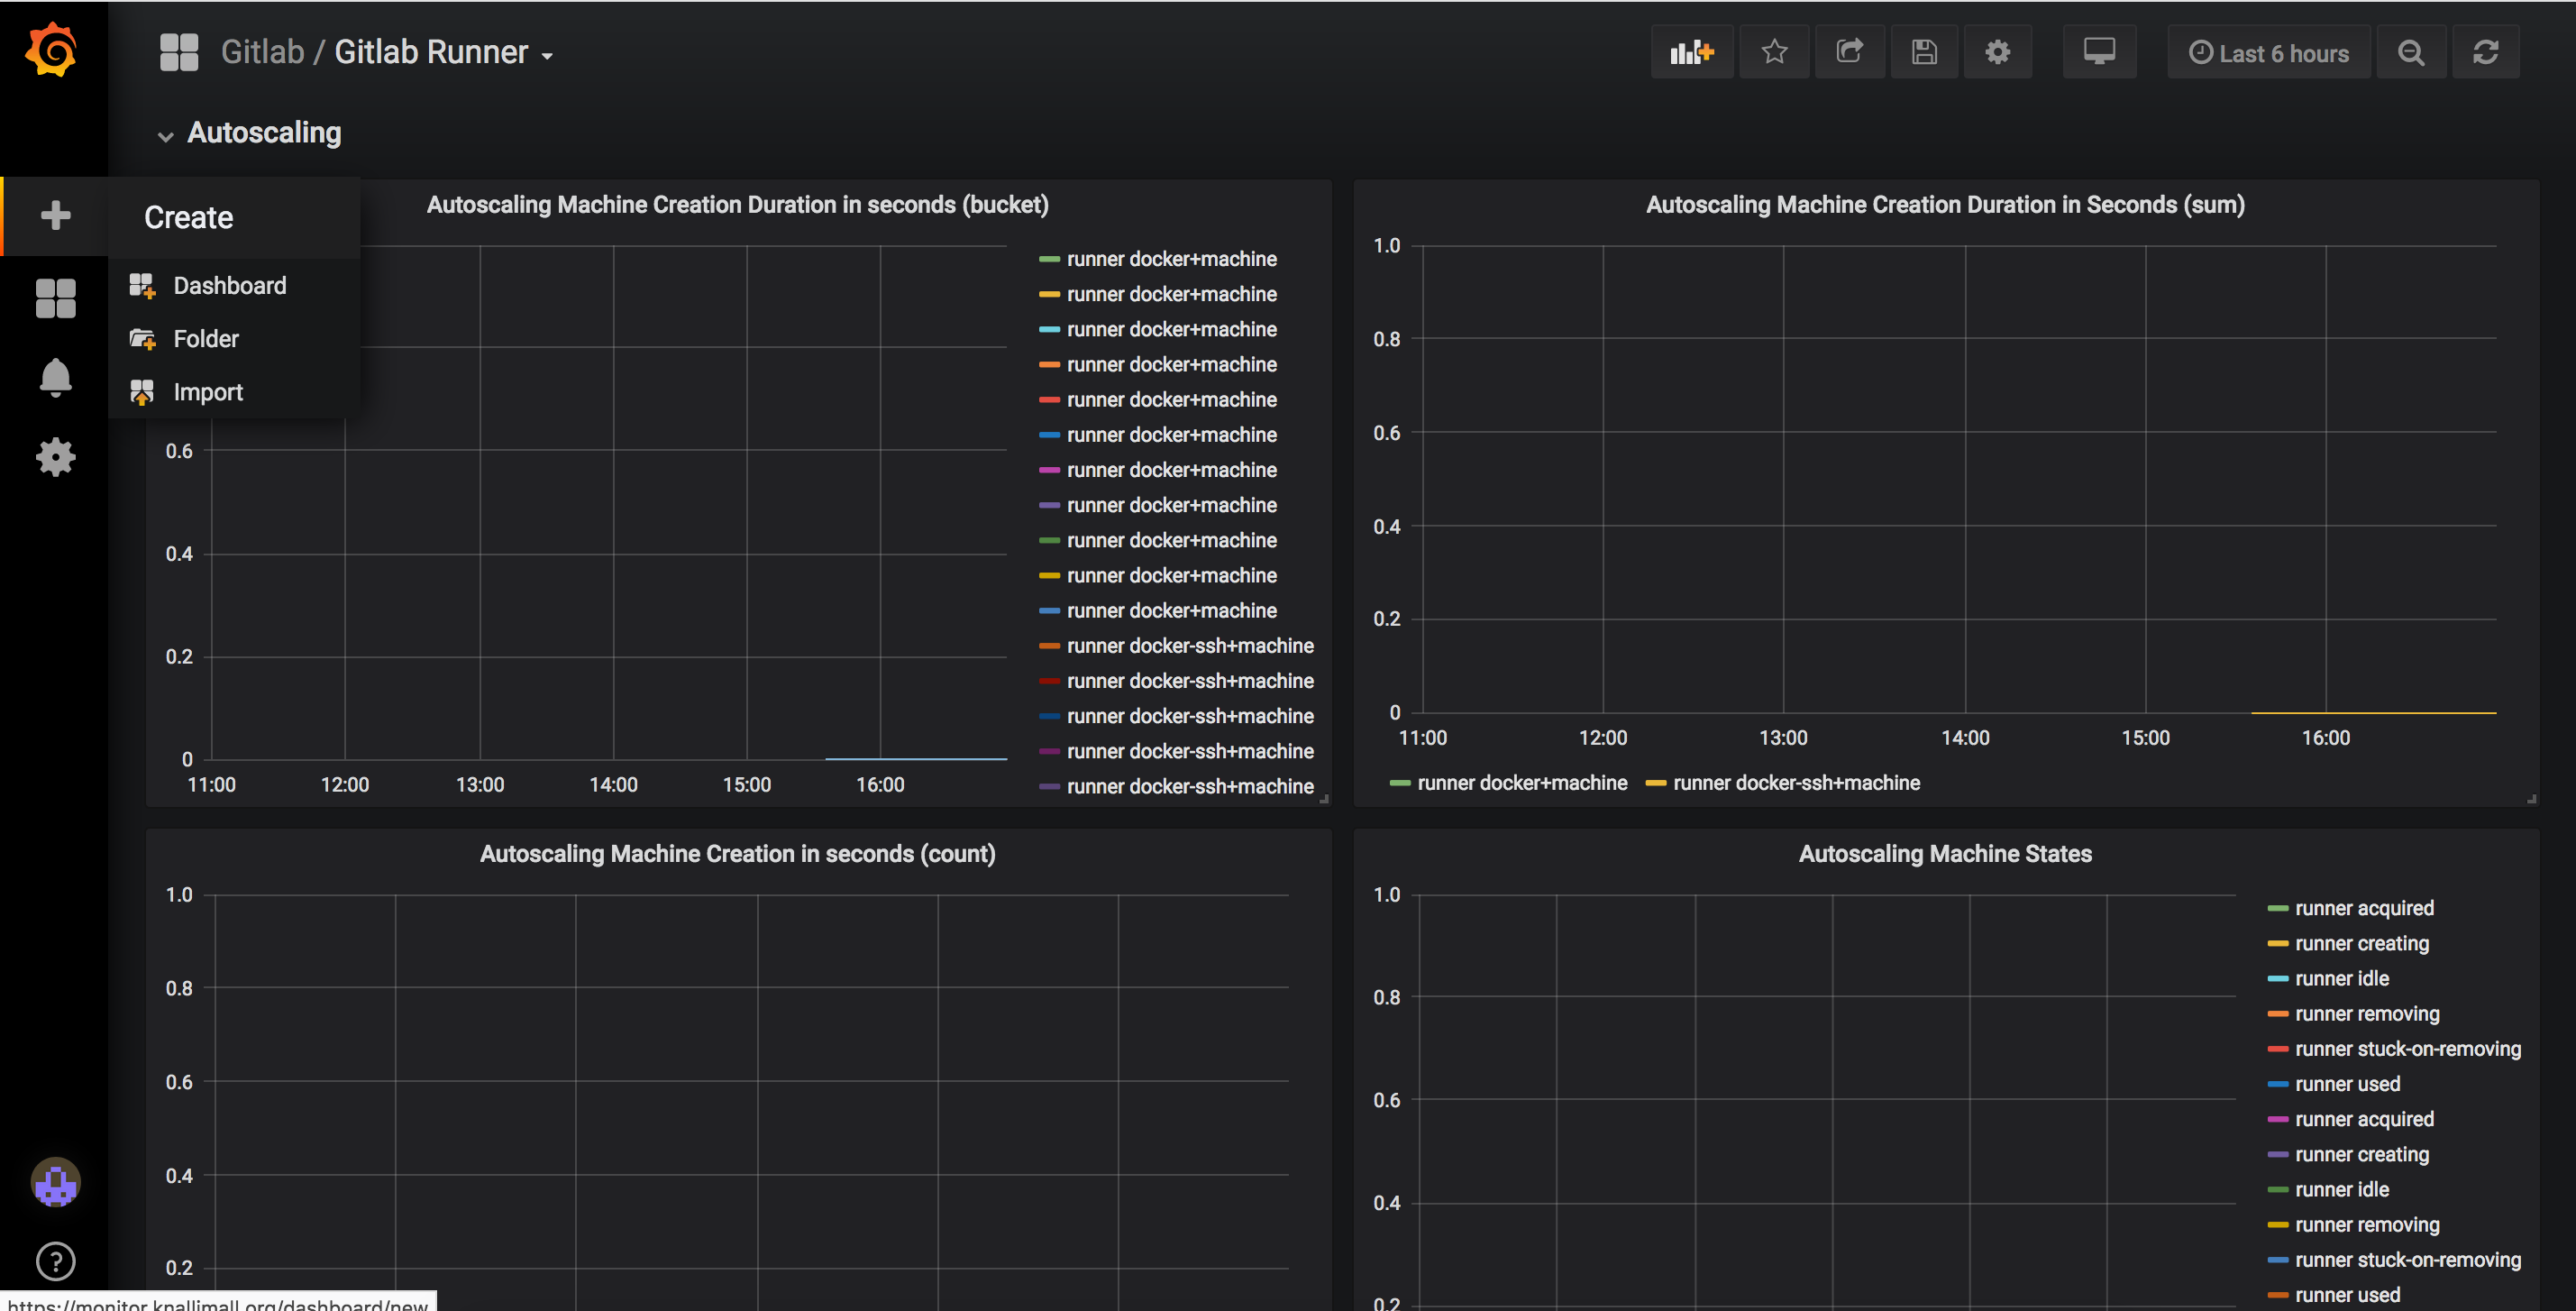Zoom out time range with magnifier icon
The height and width of the screenshot is (1311, 2576).
2410,52
